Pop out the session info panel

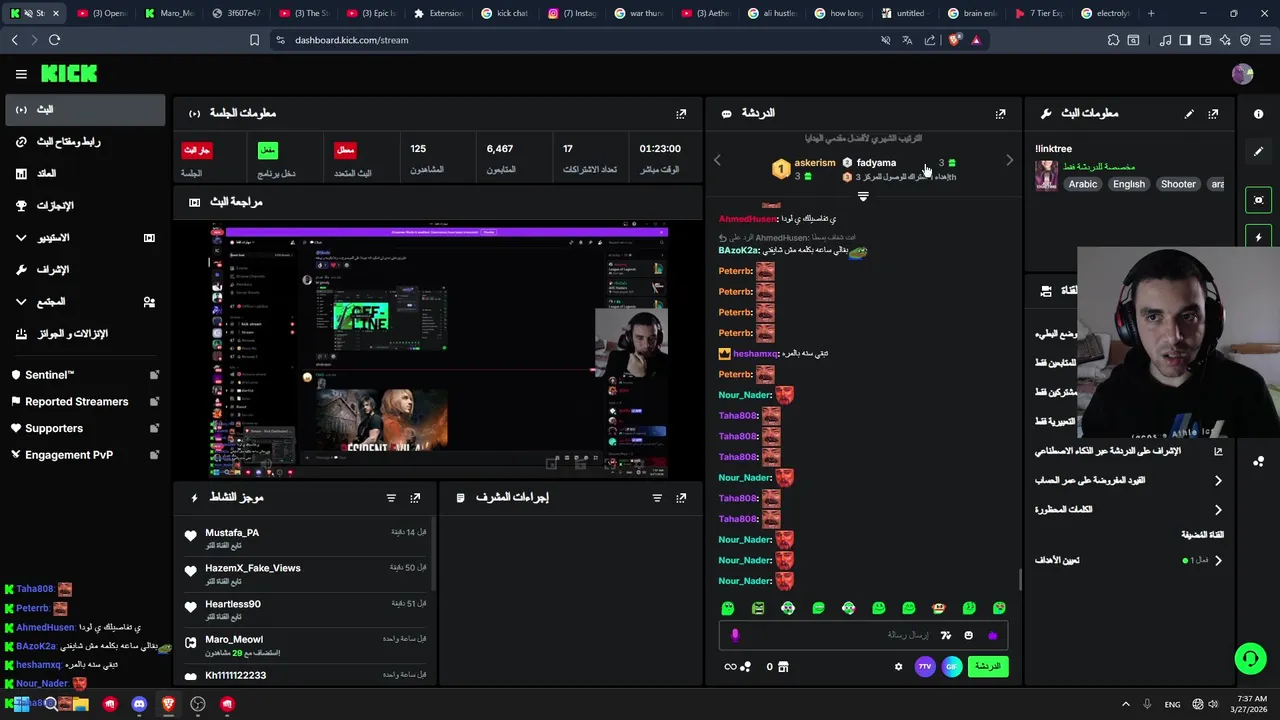(681, 114)
